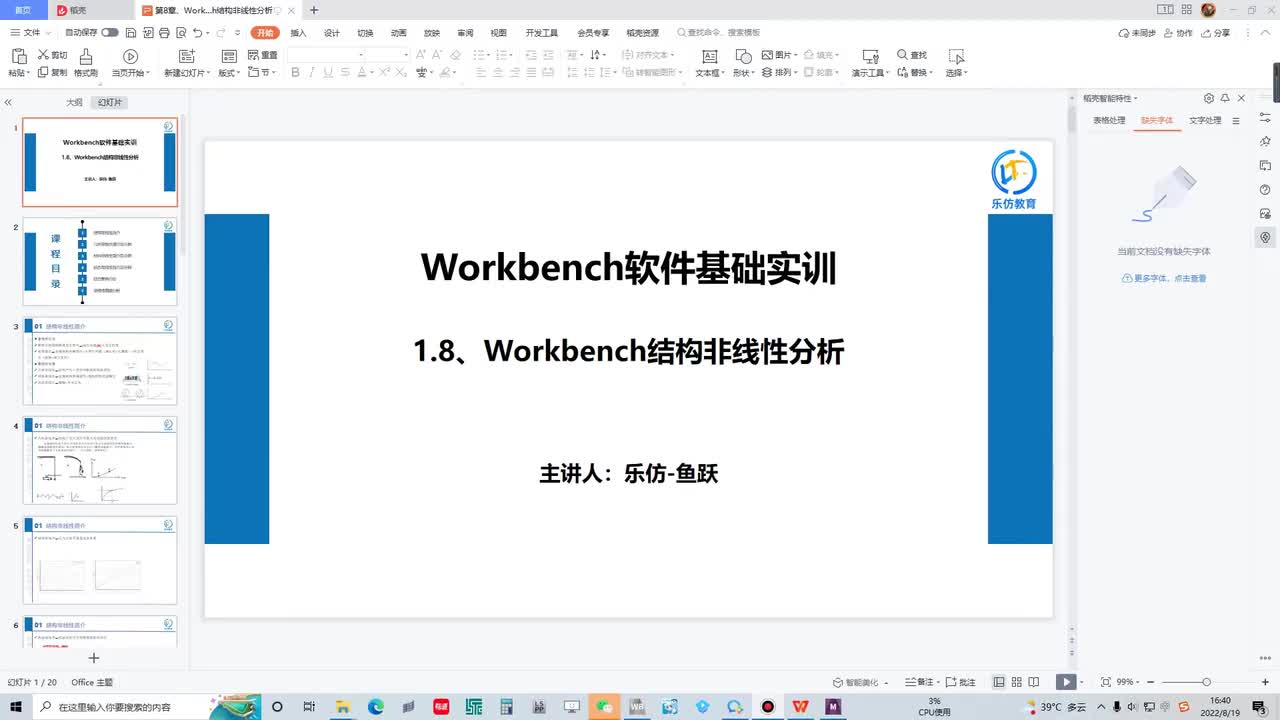Open the font name combo box
The width and height of the screenshot is (1280, 720).
[x=323, y=54]
